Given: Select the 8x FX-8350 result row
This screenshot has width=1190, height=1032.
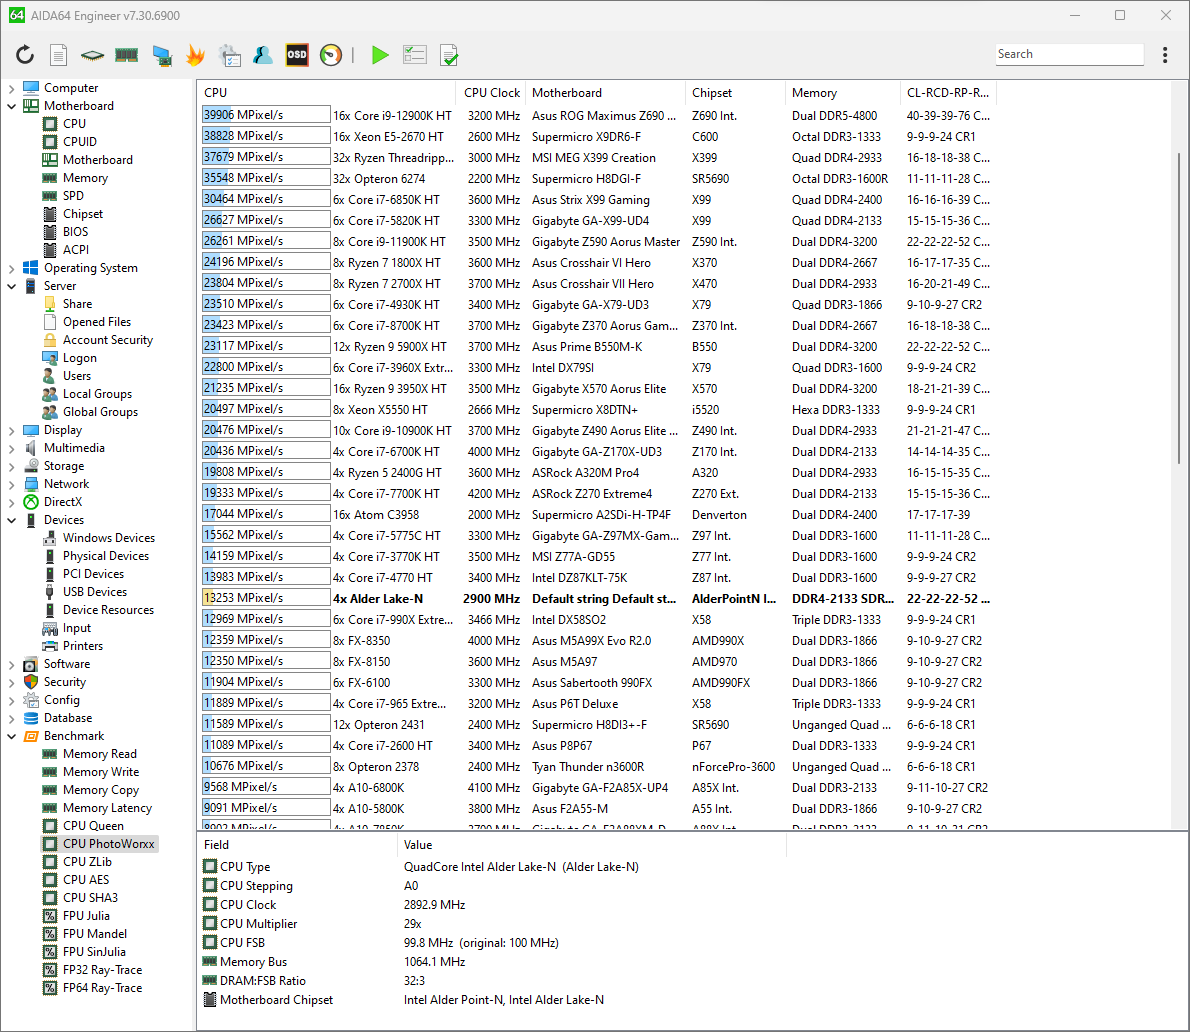Looking at the screenshot, I should 597,640.
